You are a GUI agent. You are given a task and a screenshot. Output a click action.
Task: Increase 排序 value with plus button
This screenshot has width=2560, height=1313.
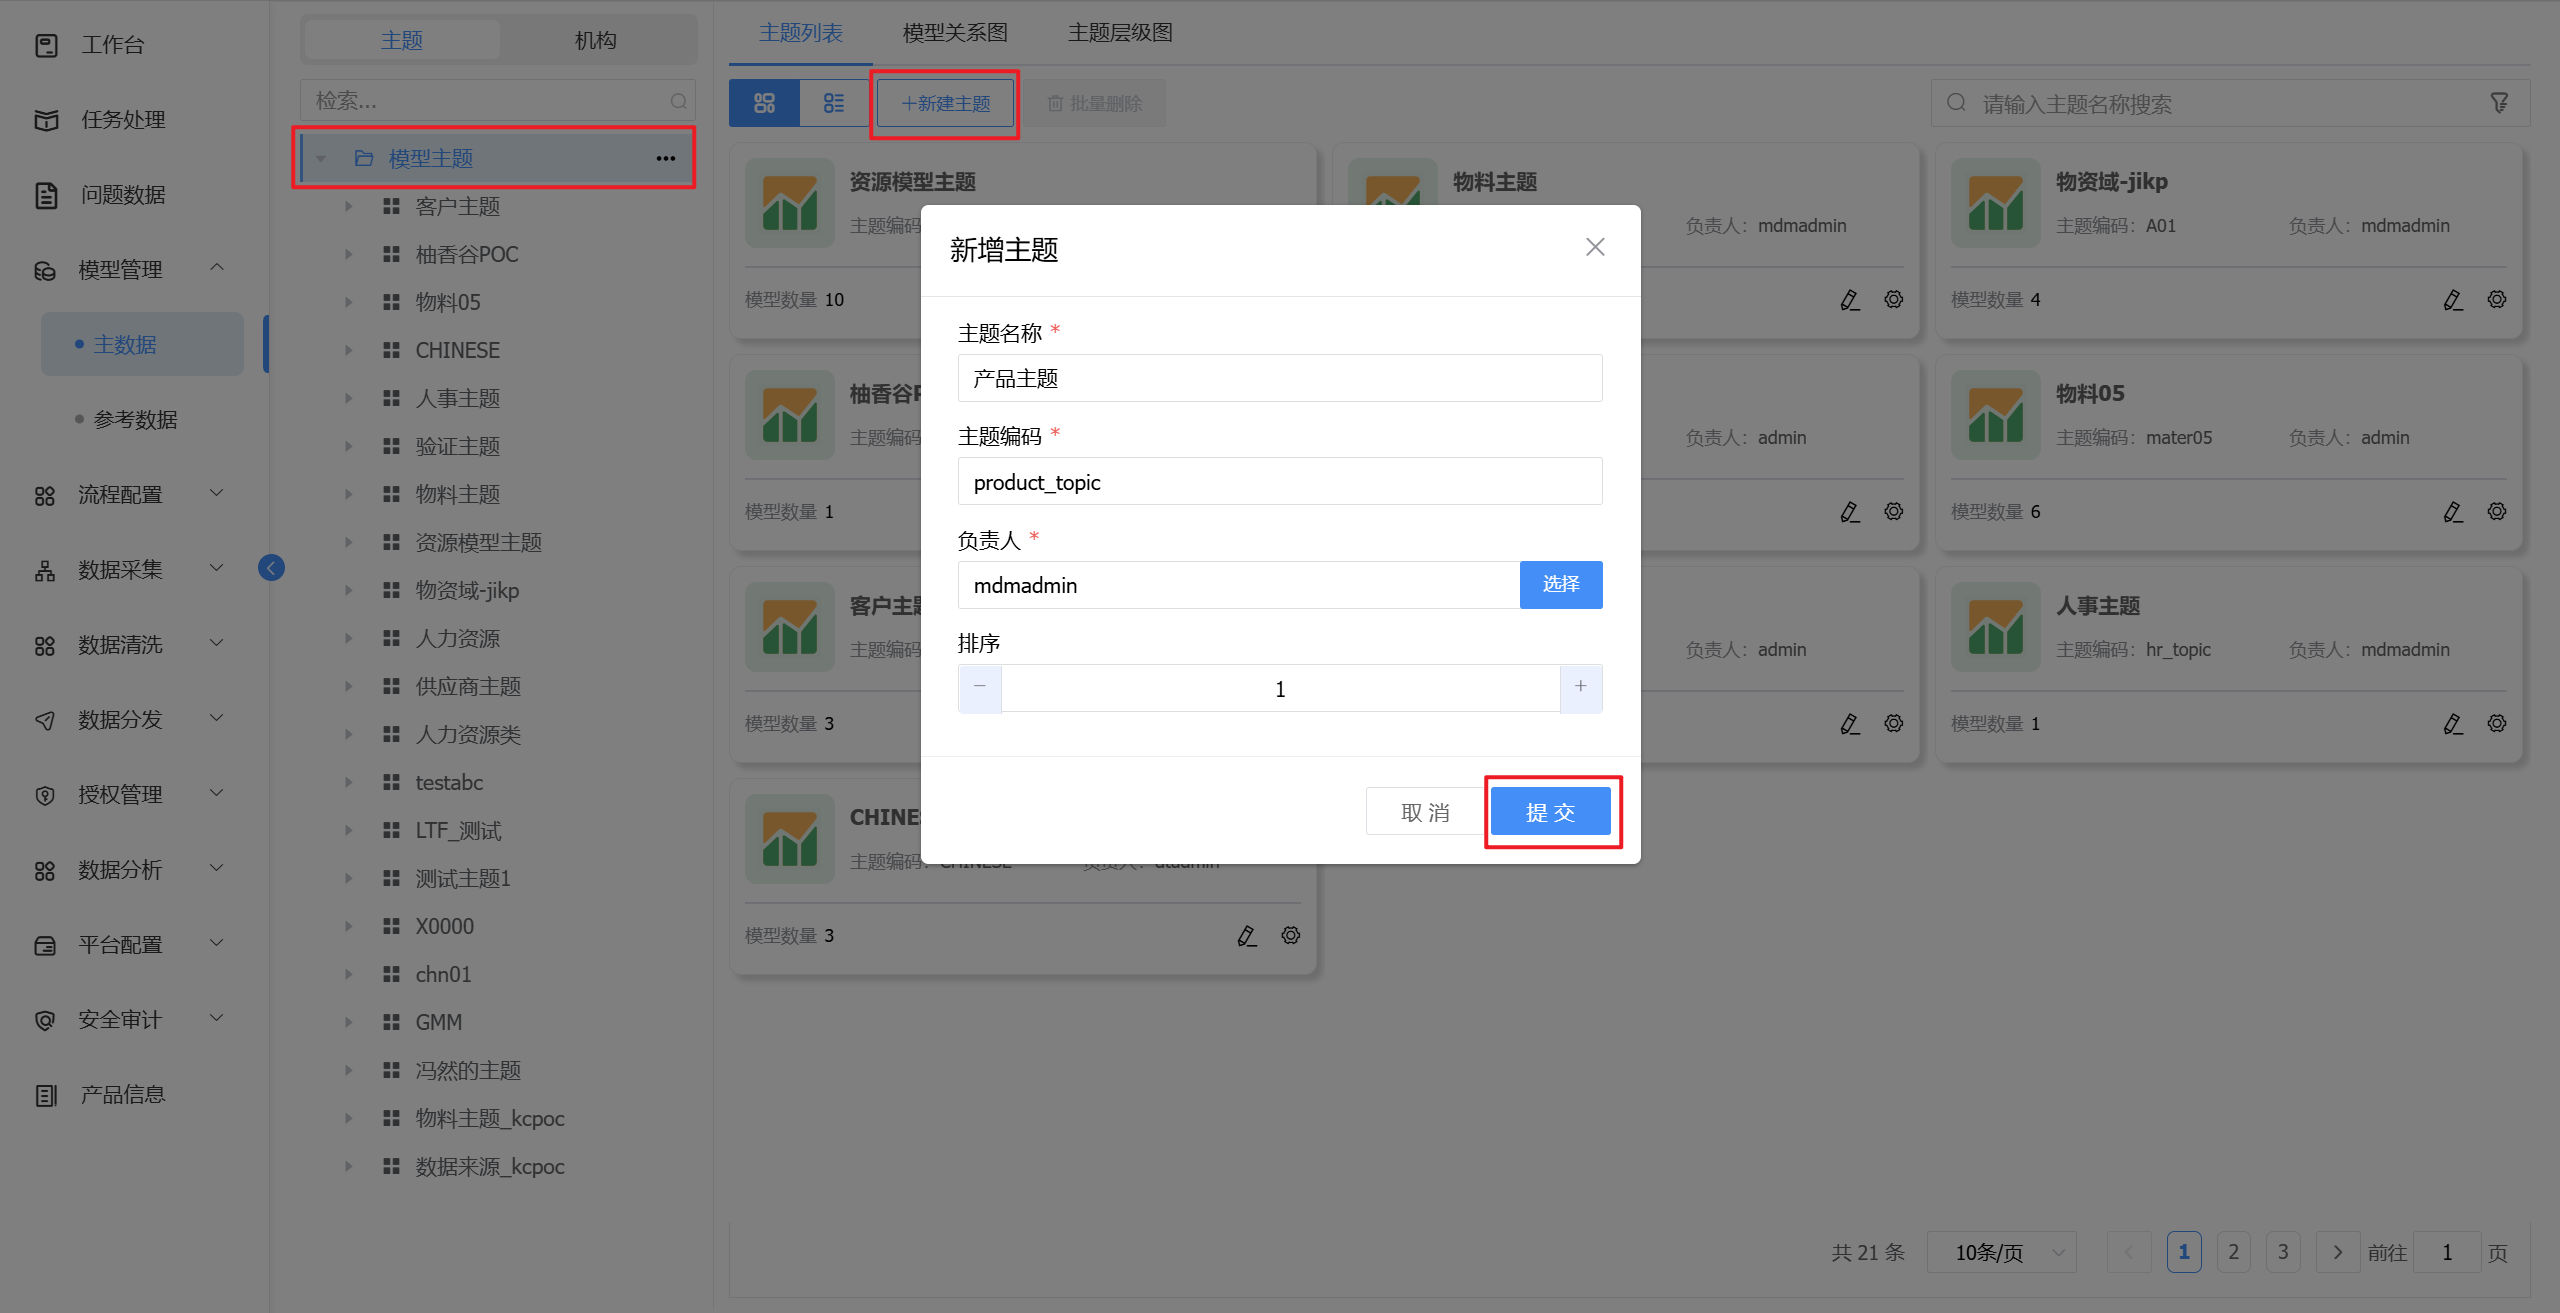pyautogui.click(x=1580, y=687)
